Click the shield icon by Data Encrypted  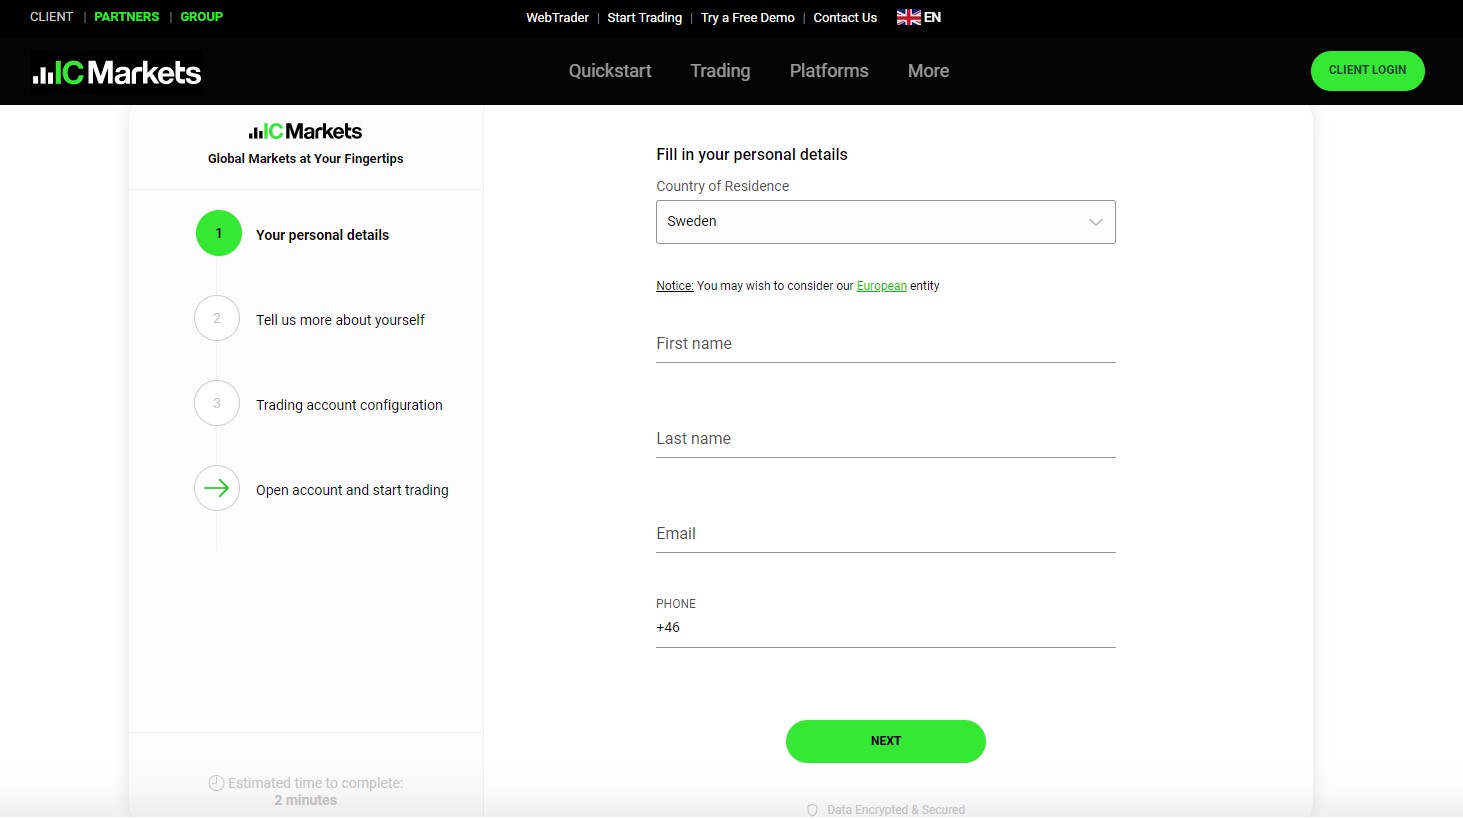[812, 810]
